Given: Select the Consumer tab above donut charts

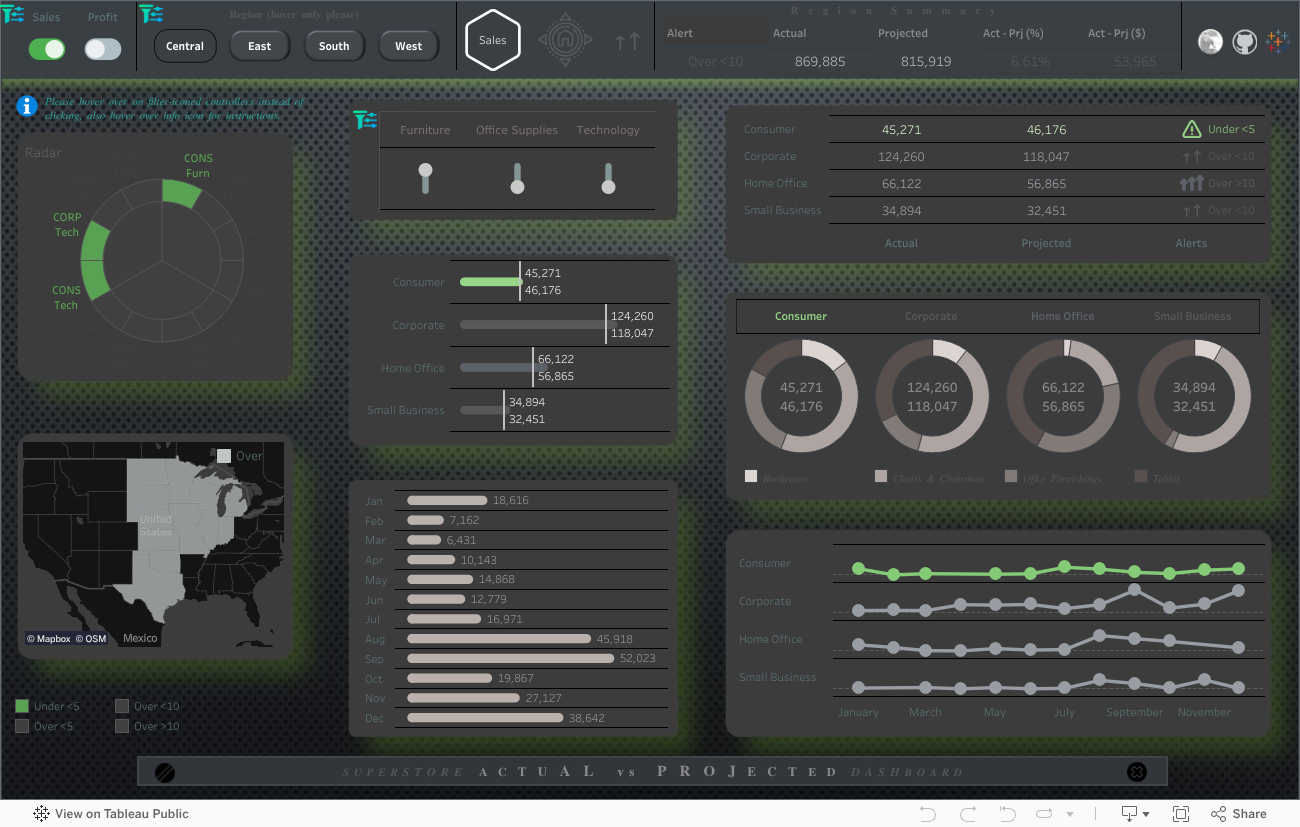Looking at the screenshot, I should (x=801, y=316).
